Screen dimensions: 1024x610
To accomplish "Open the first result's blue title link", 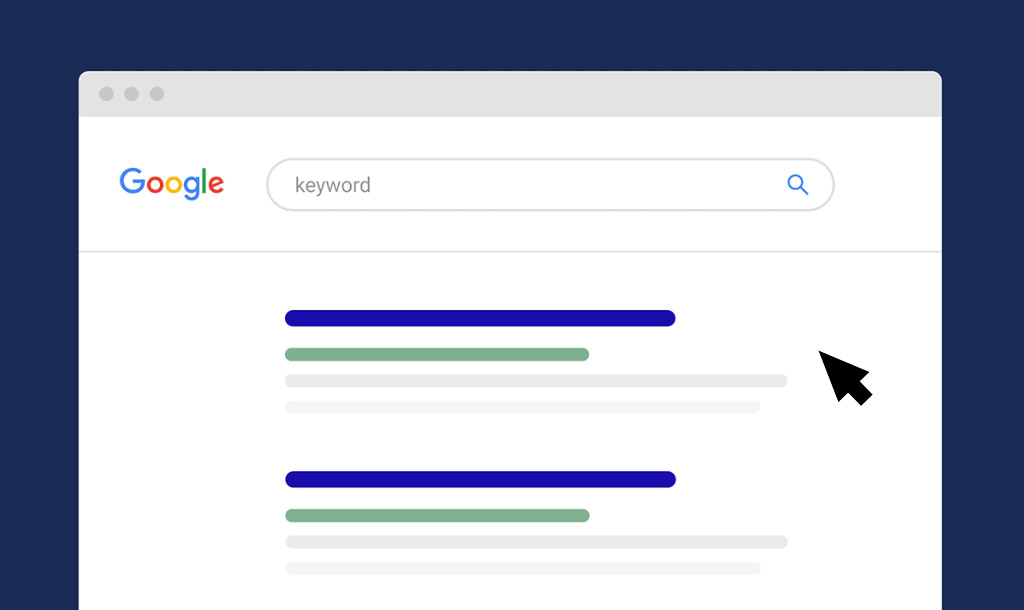I will (480, 318).
